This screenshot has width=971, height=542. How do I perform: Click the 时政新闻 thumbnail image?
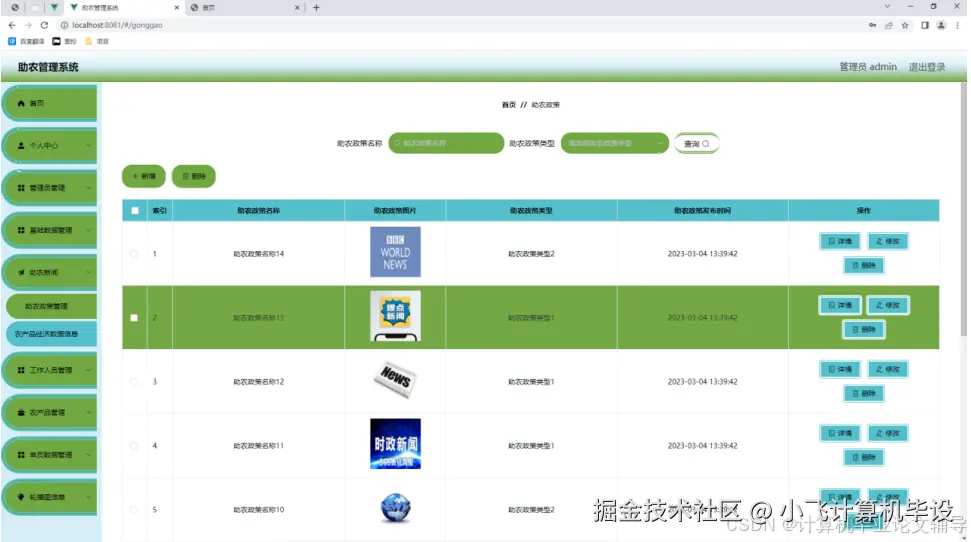pyautogui.click(x=395, y=444)
